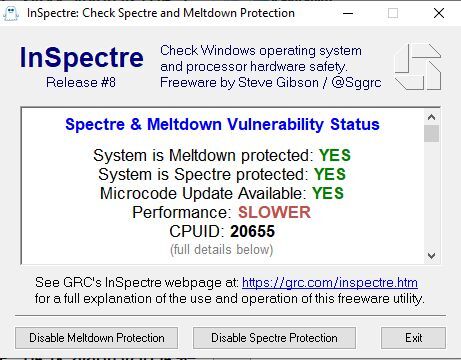The height and width of the screenshot is (360, 461).
Task: Exit the InSpectre application
Action: pyautogui.click(x=413, y=338)
